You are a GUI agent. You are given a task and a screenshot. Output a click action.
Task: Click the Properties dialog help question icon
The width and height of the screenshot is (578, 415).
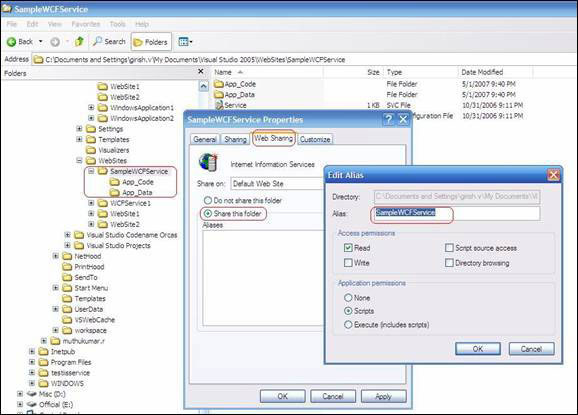(x=389, y=119)
